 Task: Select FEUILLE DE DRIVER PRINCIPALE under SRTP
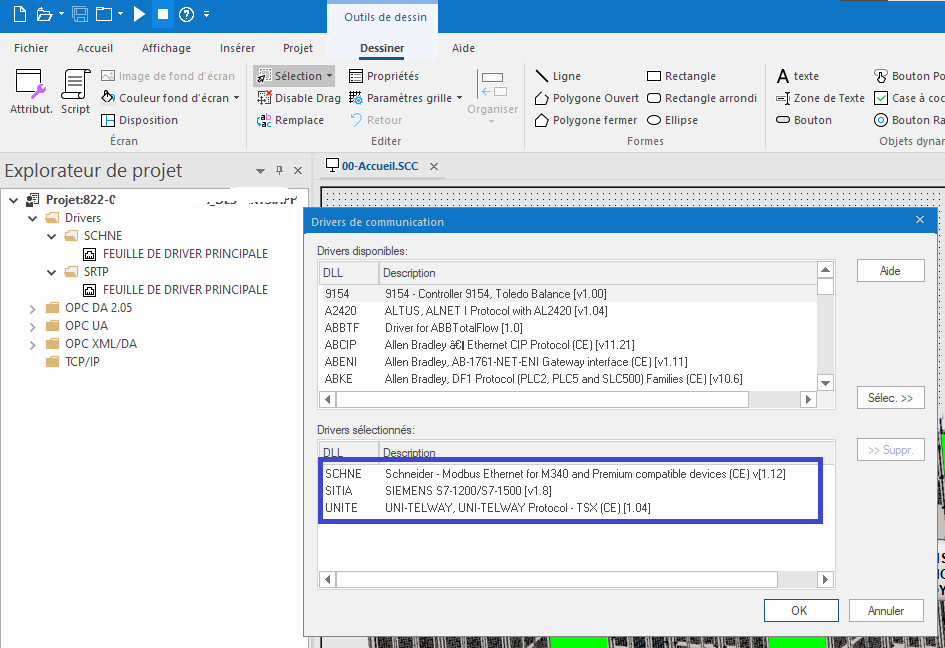click(185, 290)
